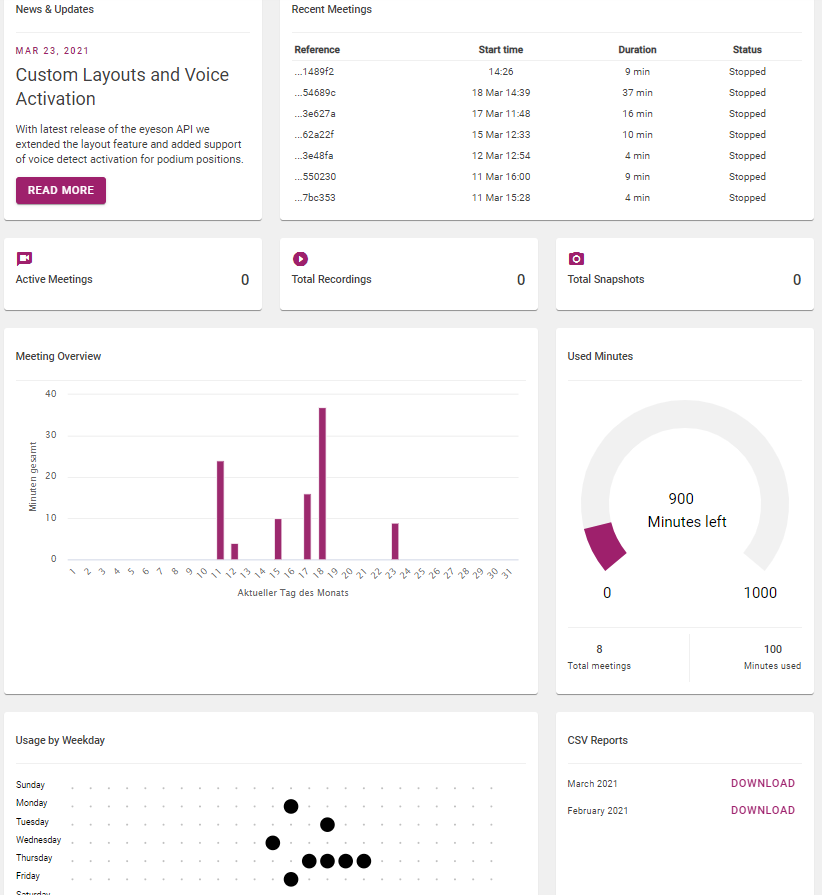Click the Total Snapshots camera icon
This screenshot has width=822, height=895.
coord(575,259)
